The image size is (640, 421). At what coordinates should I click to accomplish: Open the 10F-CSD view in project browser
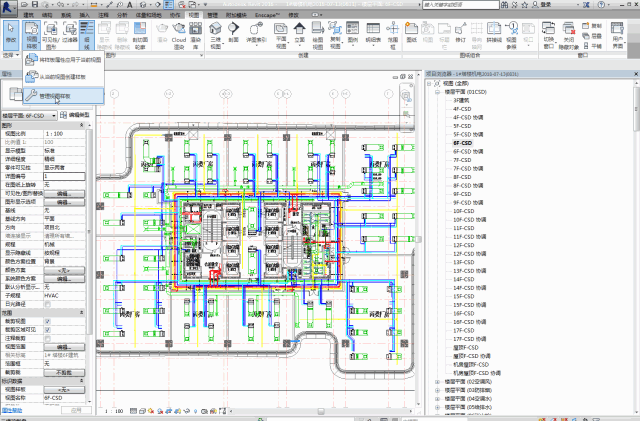(463, 211)
